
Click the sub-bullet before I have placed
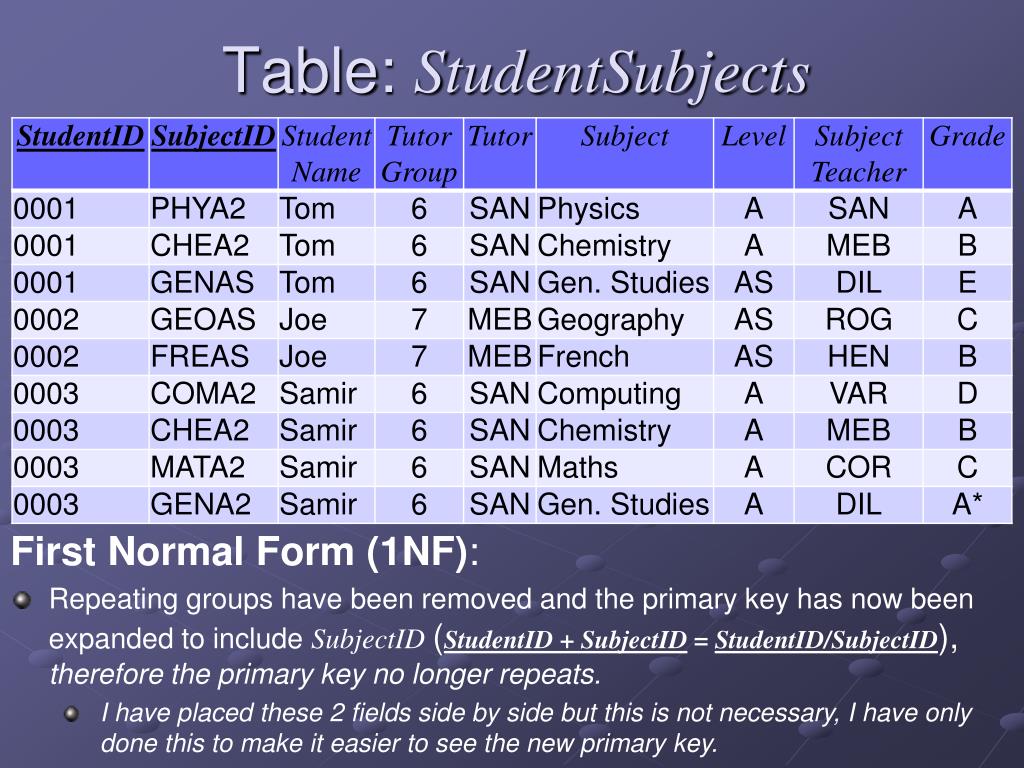point(72,714)
